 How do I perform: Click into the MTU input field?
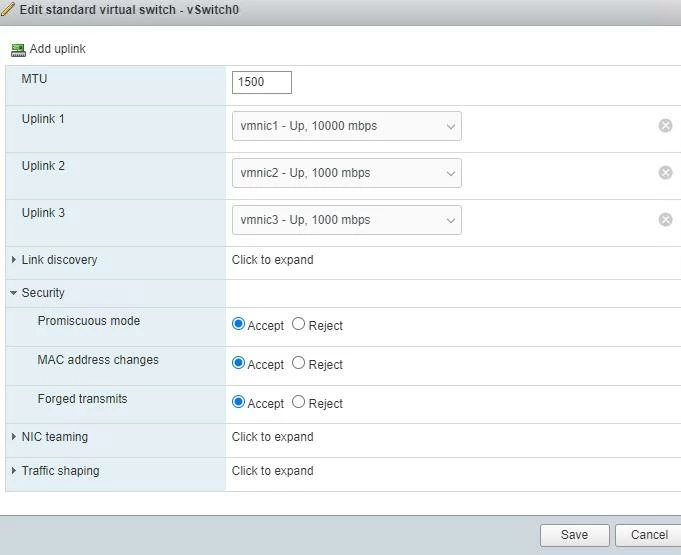pyautogui.click(x=262, y=82)
